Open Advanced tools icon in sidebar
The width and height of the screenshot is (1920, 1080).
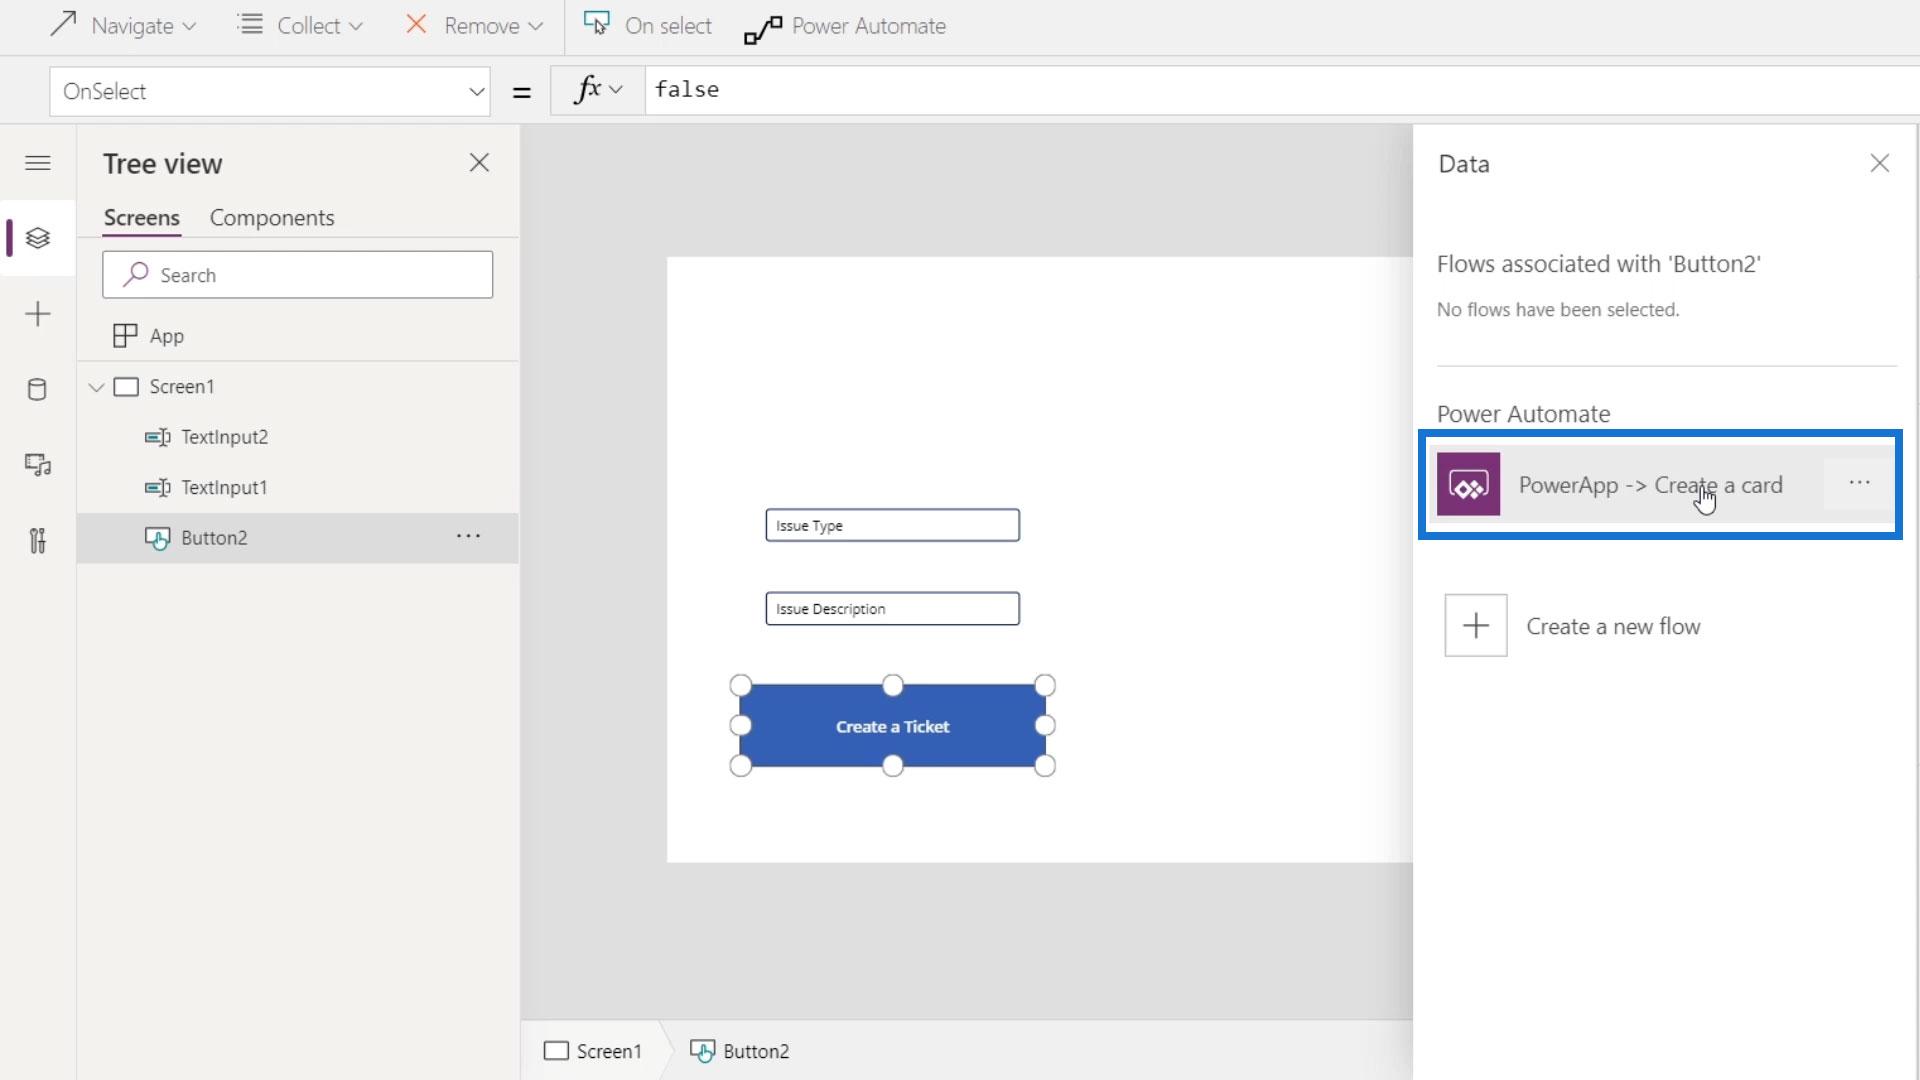click(x=38, y=541)
